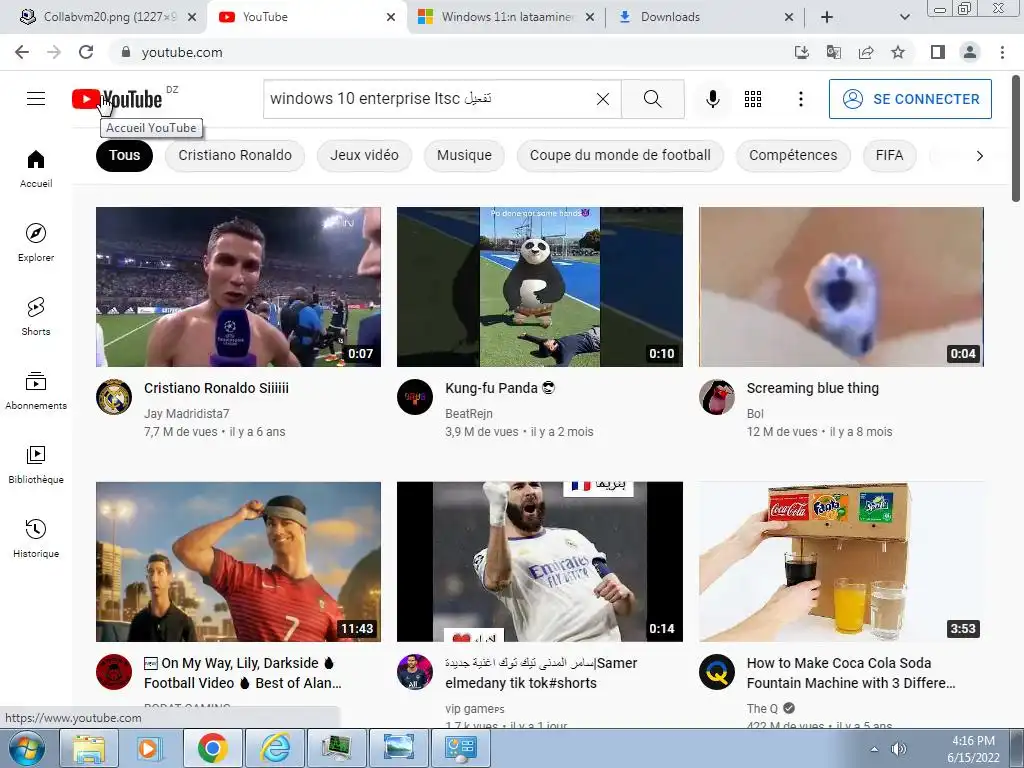
Task: Clear the search box text
Action: tap(603, 99)
